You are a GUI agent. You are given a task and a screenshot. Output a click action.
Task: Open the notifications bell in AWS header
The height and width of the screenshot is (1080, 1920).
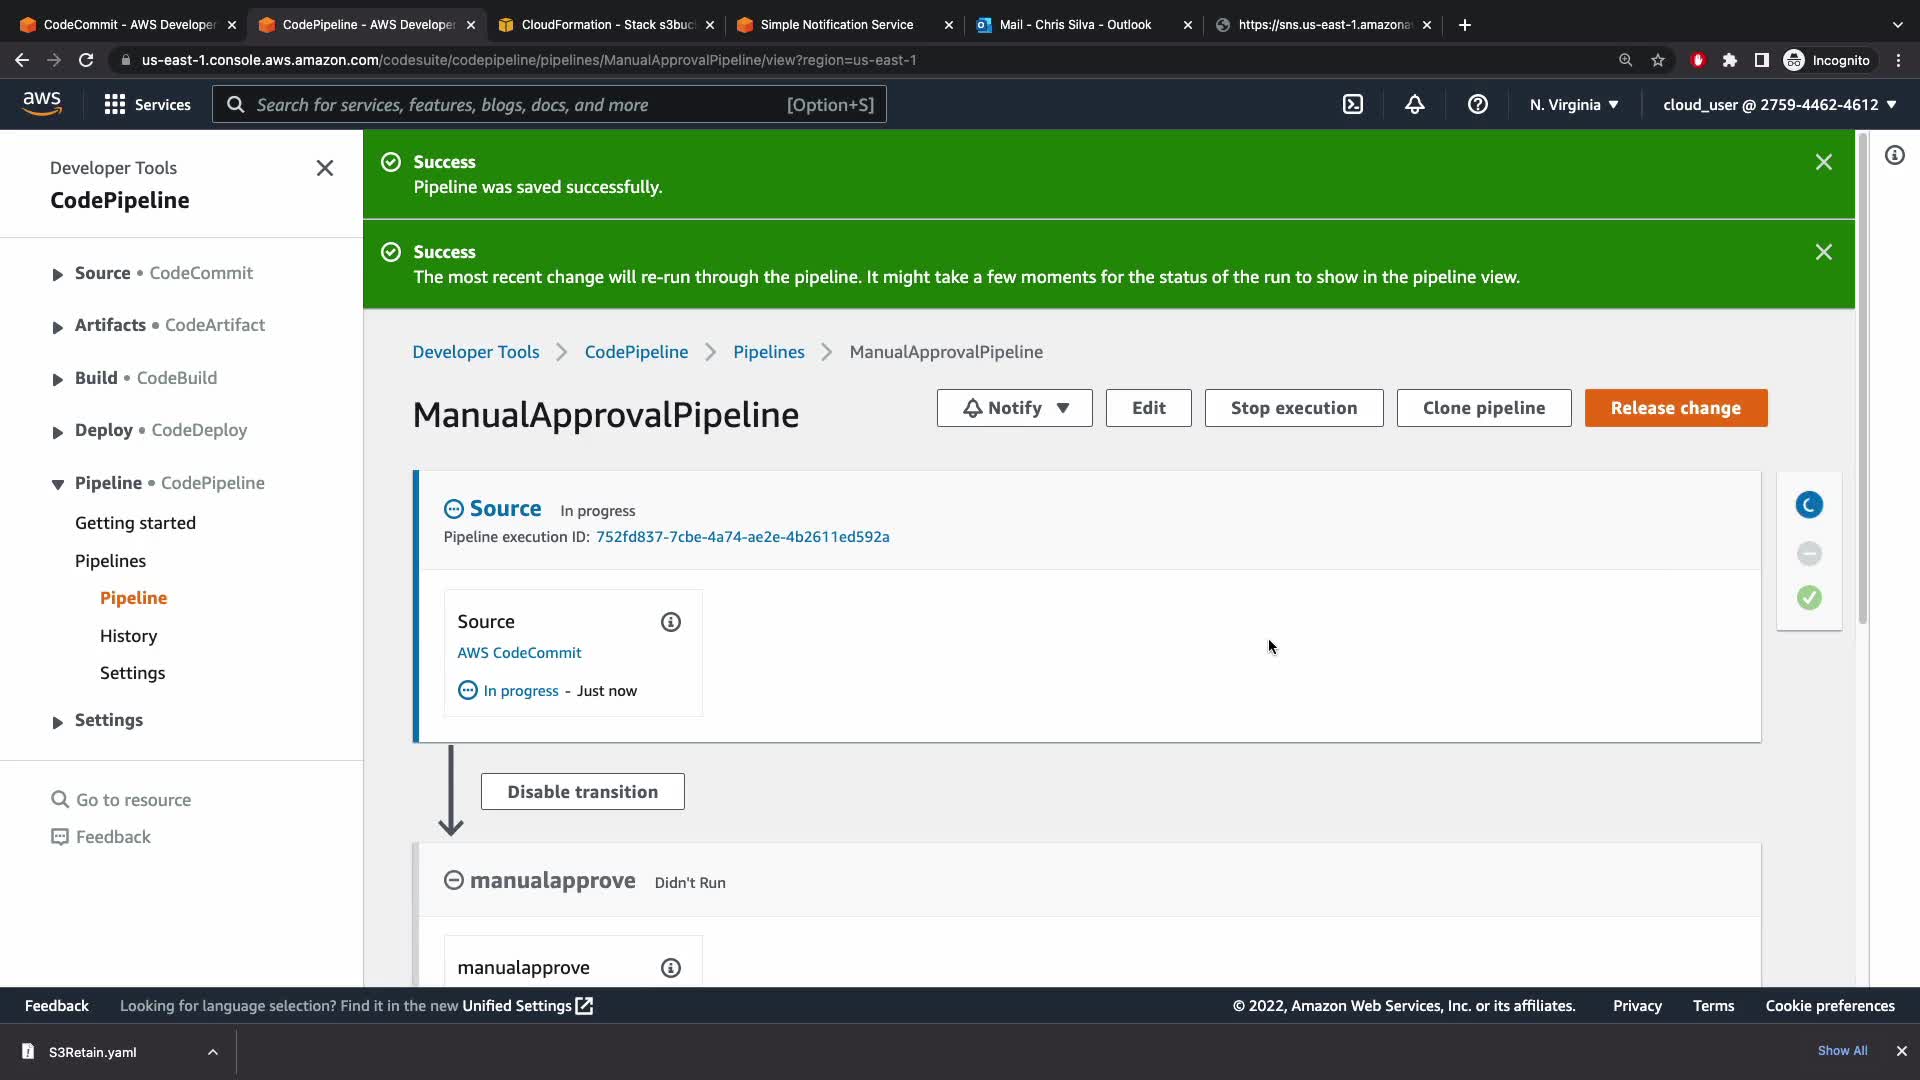1414,104
